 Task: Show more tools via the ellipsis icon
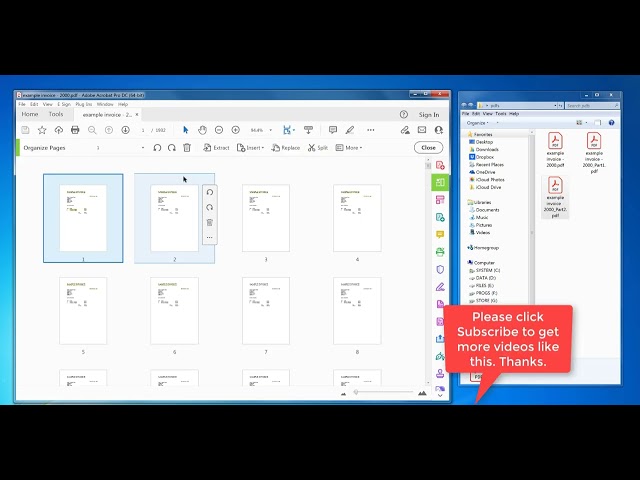tap(371, 130)
